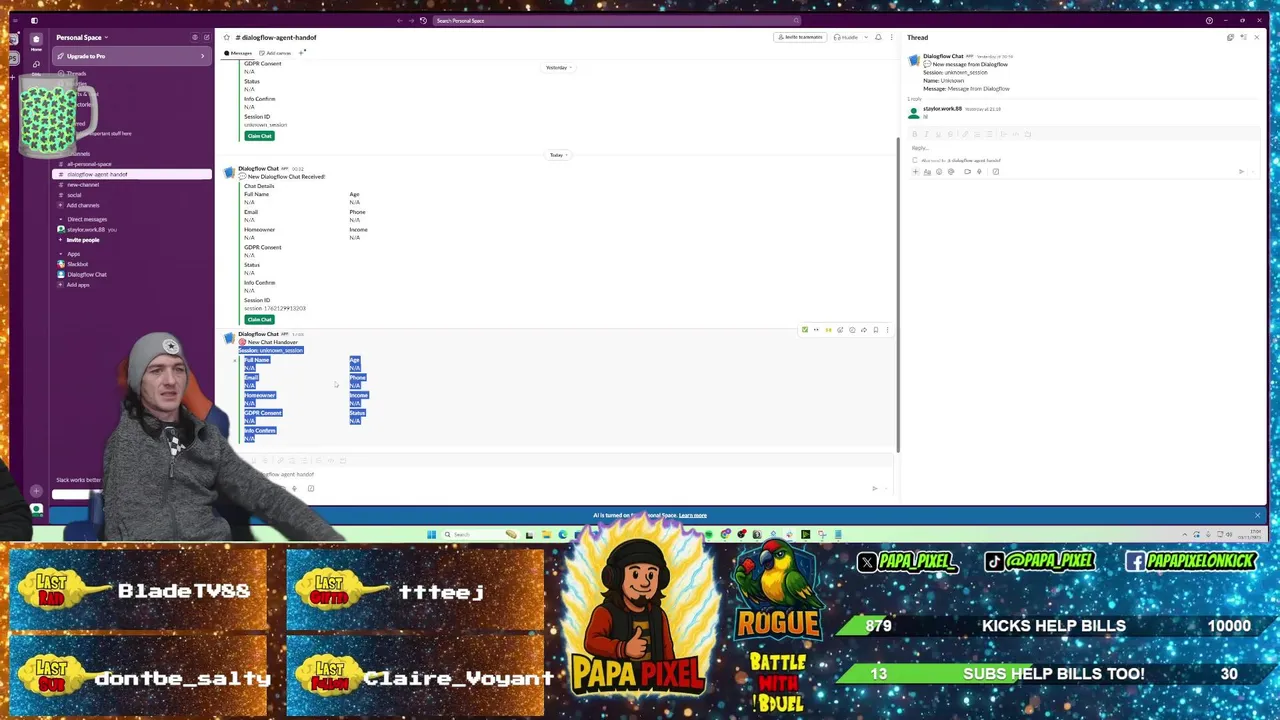Click the thread Reply text field
Screen dimensions: 1280x720
pyautogui.click(x=1080, y=148)
